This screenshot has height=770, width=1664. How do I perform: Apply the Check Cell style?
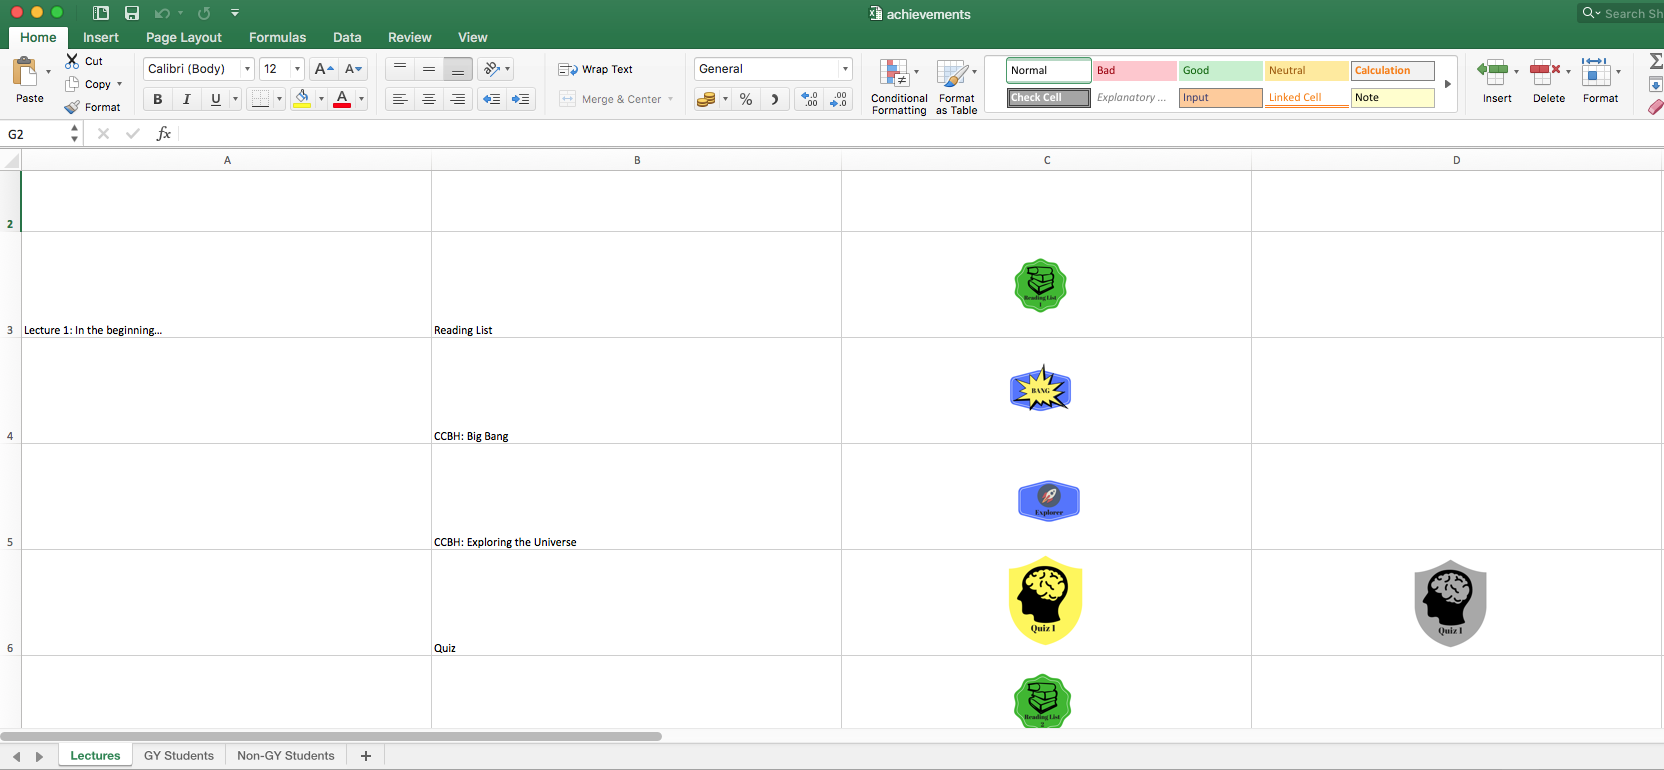[x=1048, y=98]
